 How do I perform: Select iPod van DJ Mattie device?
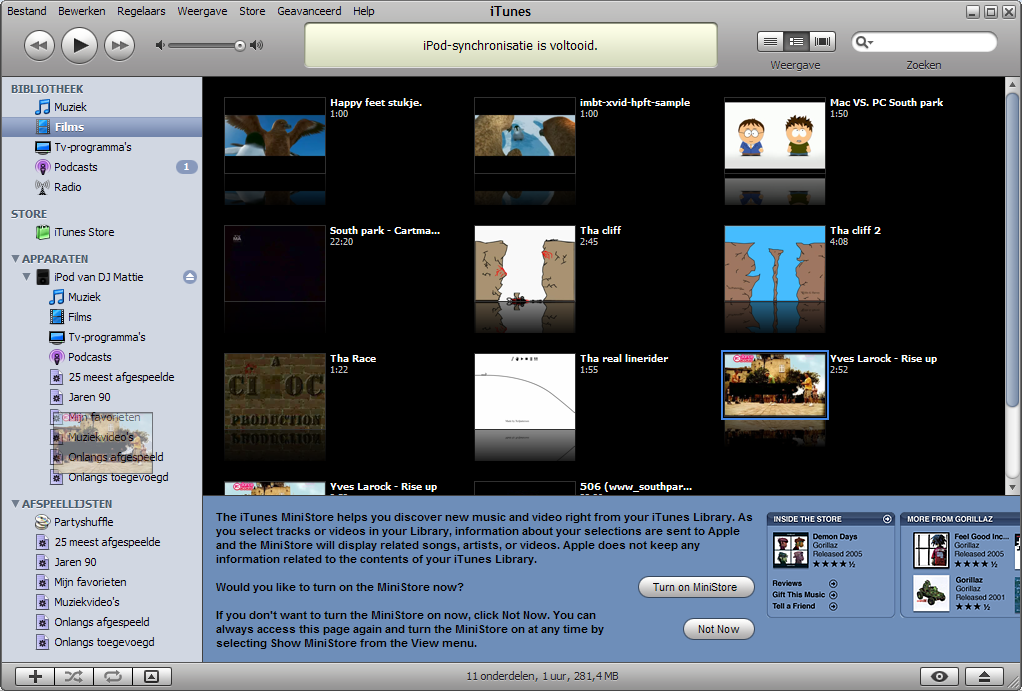coord(98,277)
